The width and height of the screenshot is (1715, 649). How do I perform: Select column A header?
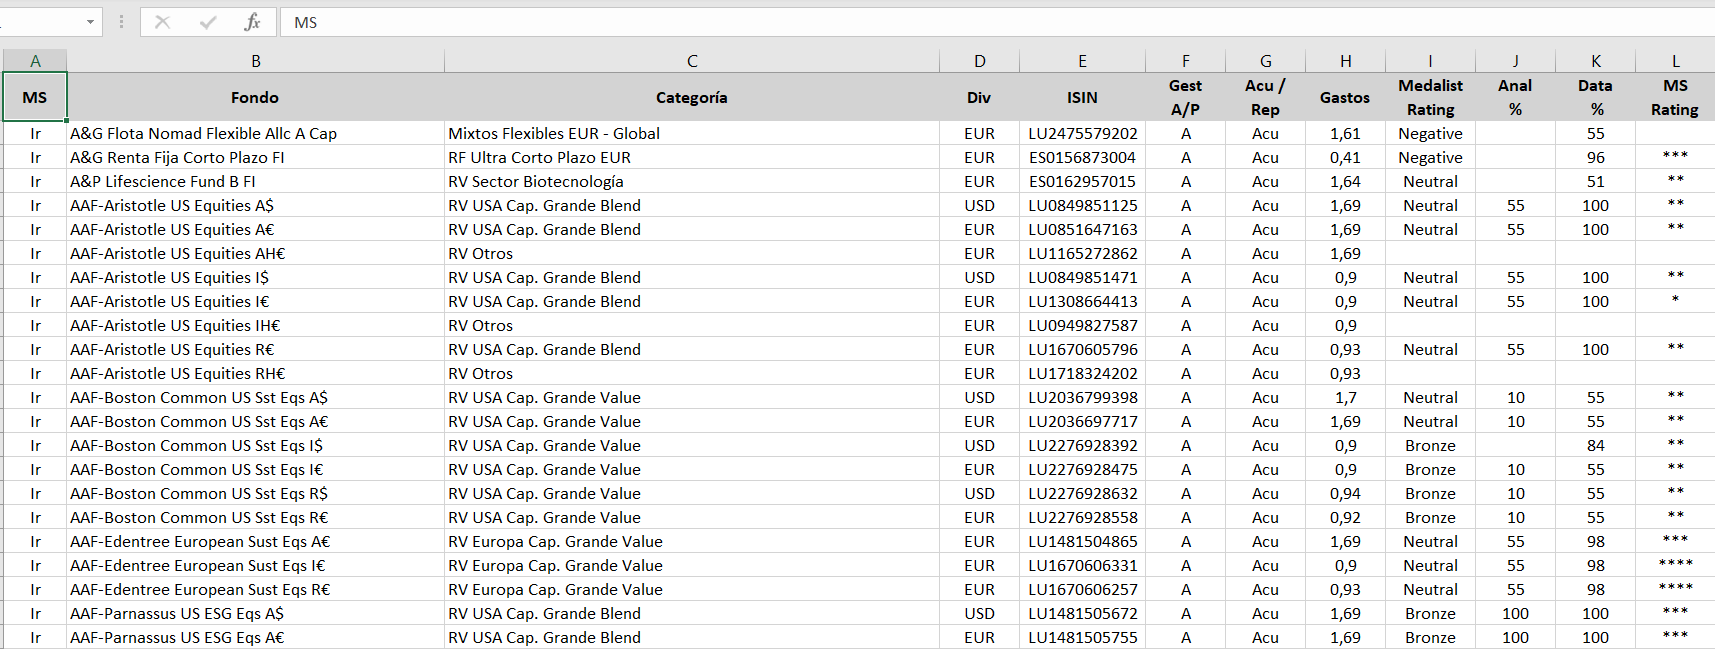(35, 61)
